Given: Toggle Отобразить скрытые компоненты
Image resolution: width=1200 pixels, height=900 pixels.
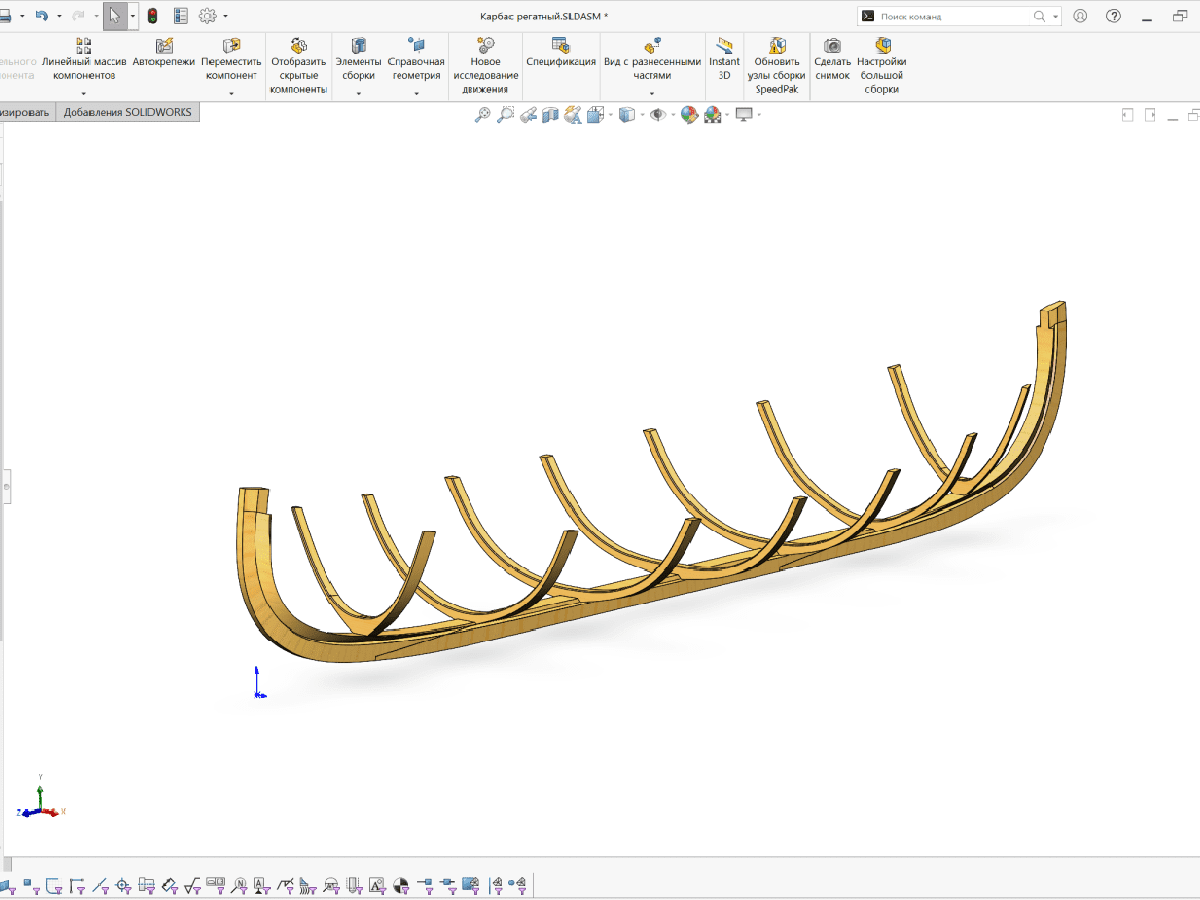Looking at the screenshot, I should [x=298, y=66].
